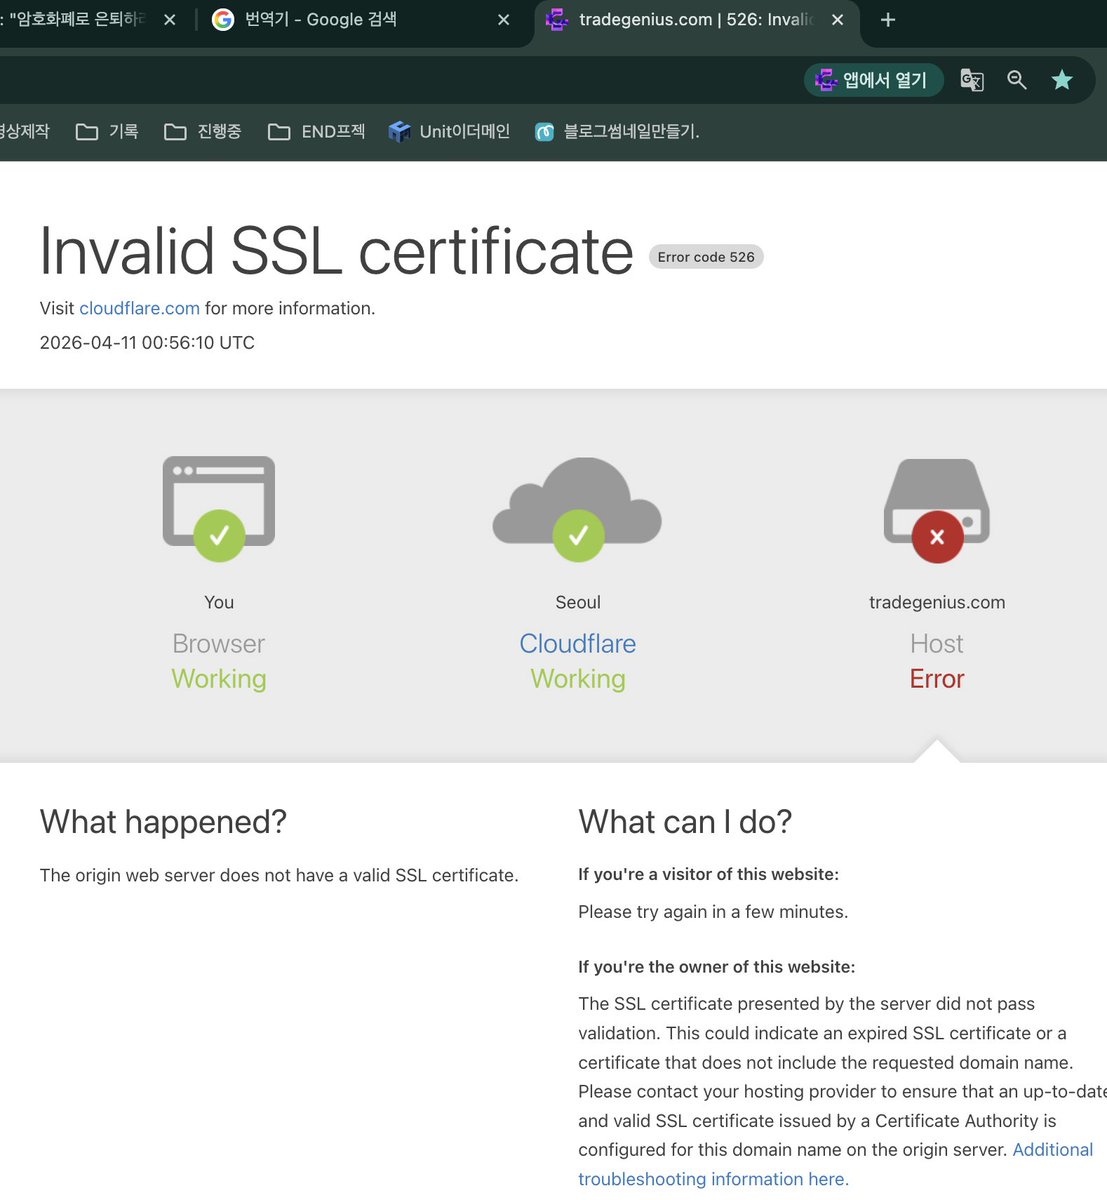The height and width of the screenshot is (1200, 1107).
Task: Click 'Please try again in a few minutes.'
Action: [x=713, y=912]
